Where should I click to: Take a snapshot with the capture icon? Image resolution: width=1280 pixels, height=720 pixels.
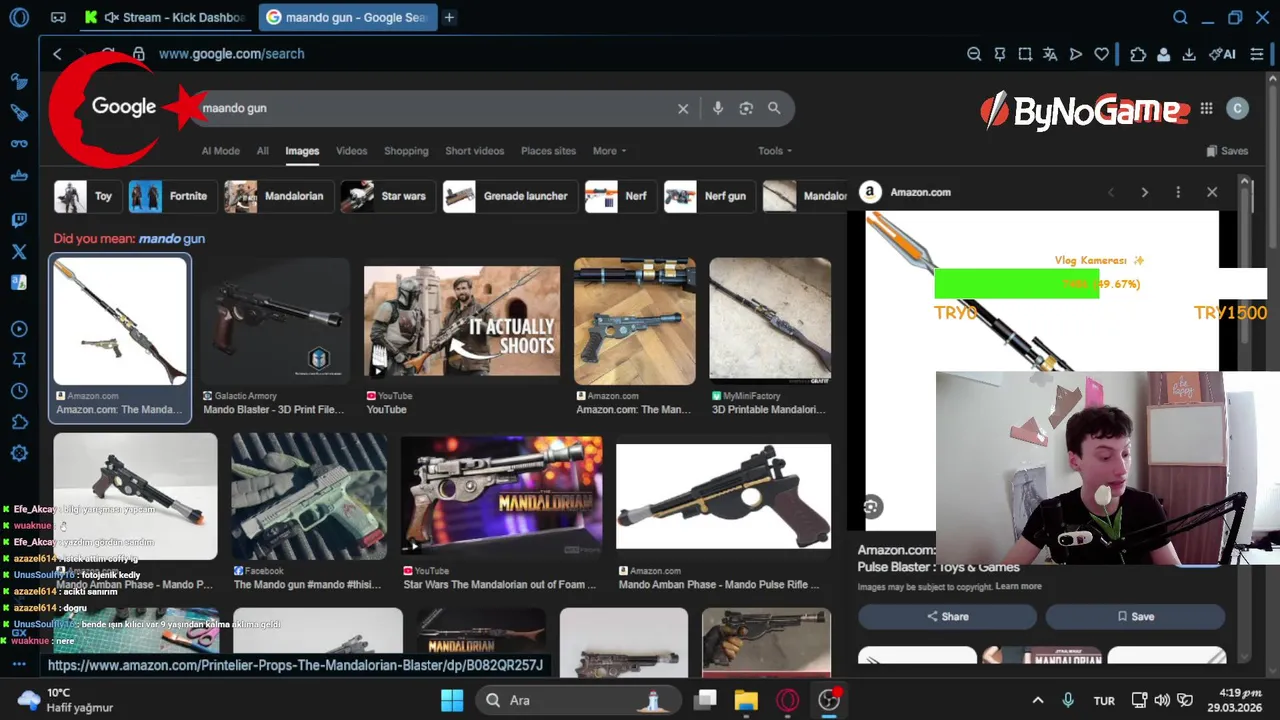pos(1025,54)
